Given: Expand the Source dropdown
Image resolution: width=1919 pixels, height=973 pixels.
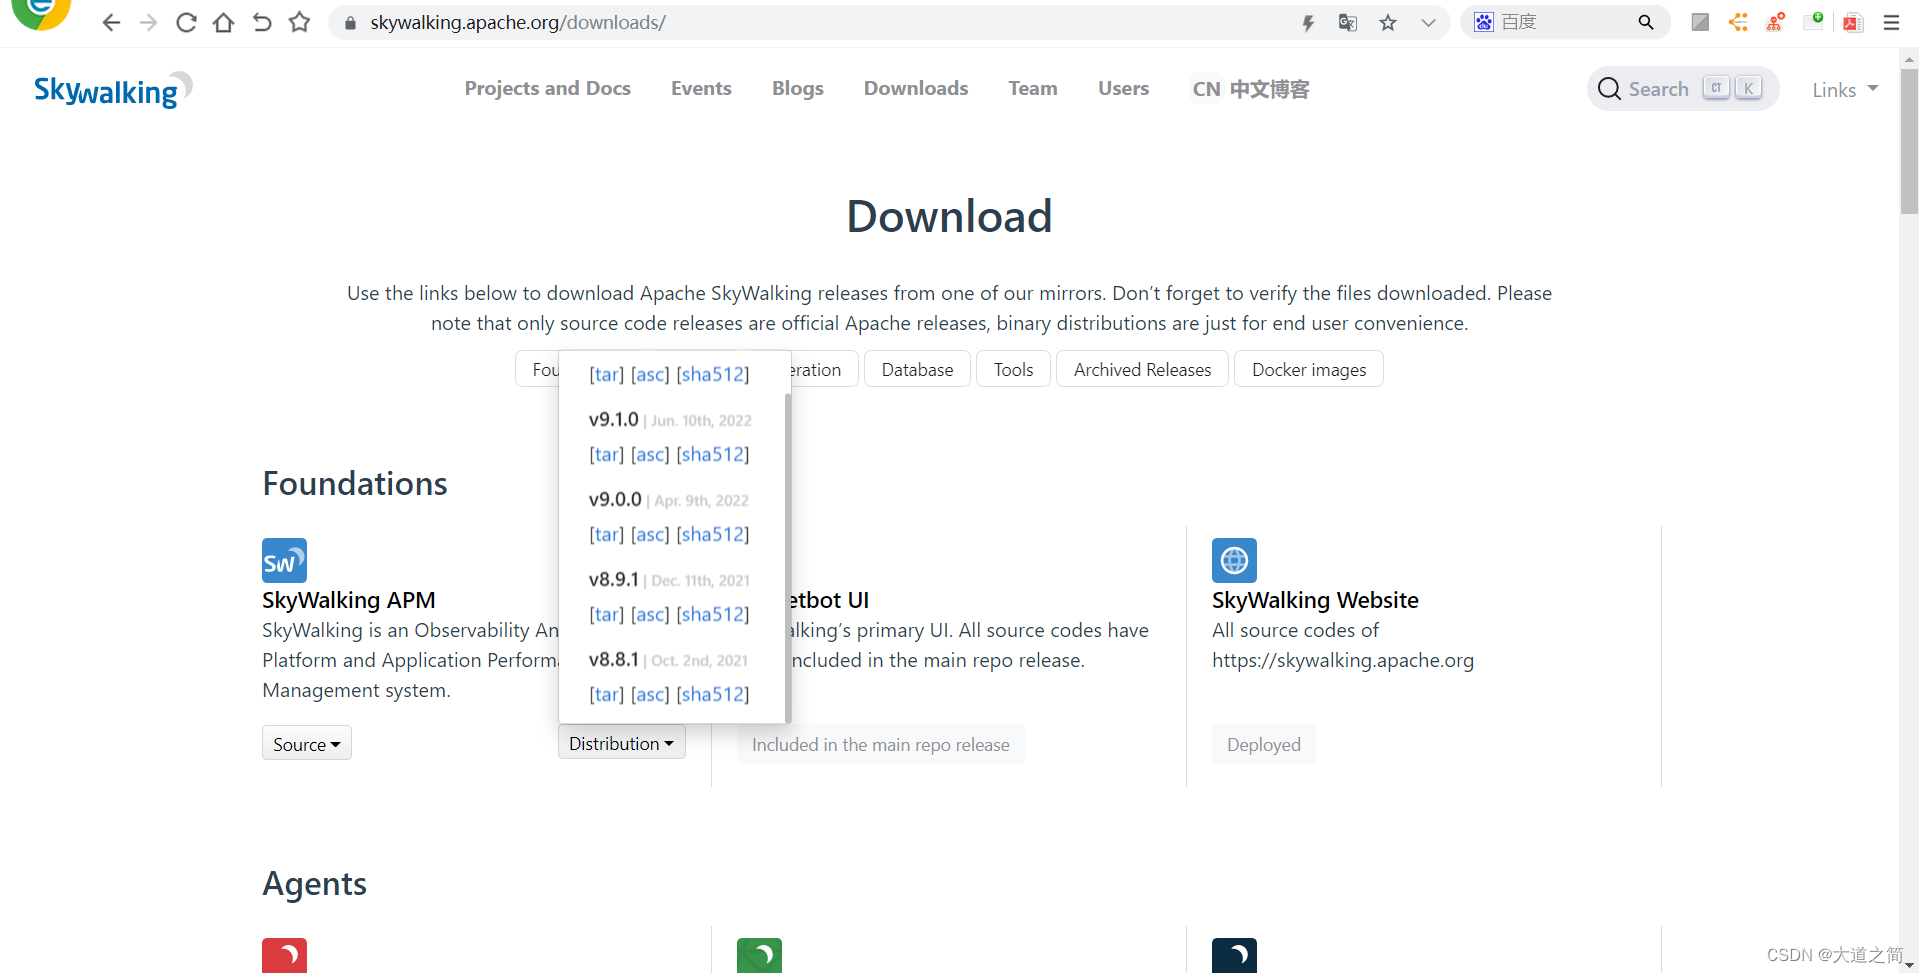Looking at the screenshot, I should tap(307, 743).
